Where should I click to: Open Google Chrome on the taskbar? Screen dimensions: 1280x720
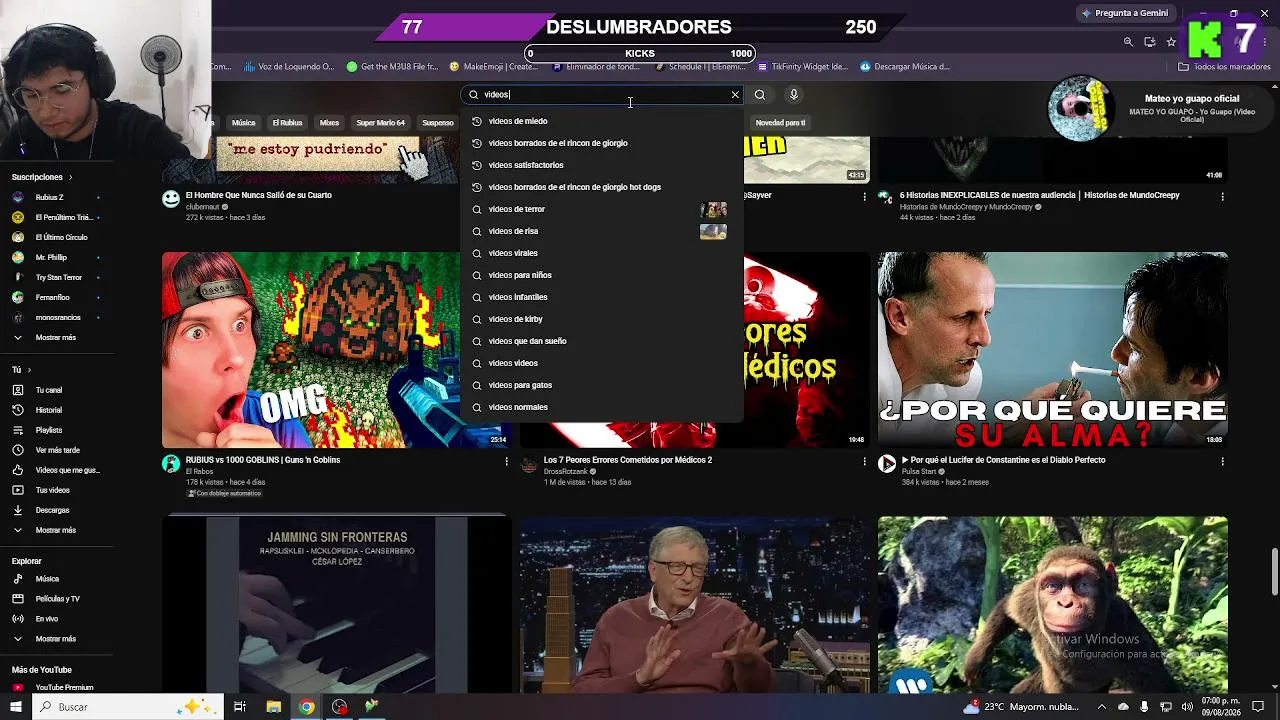307,707
